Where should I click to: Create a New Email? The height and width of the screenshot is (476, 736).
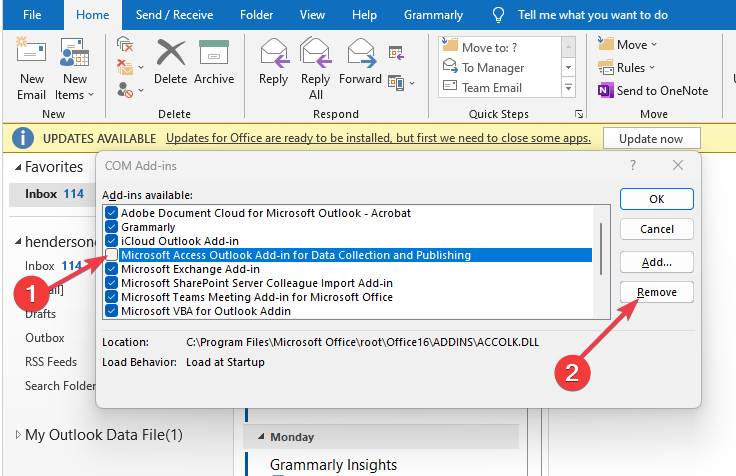pyautogui.click(x=31, y=69)
